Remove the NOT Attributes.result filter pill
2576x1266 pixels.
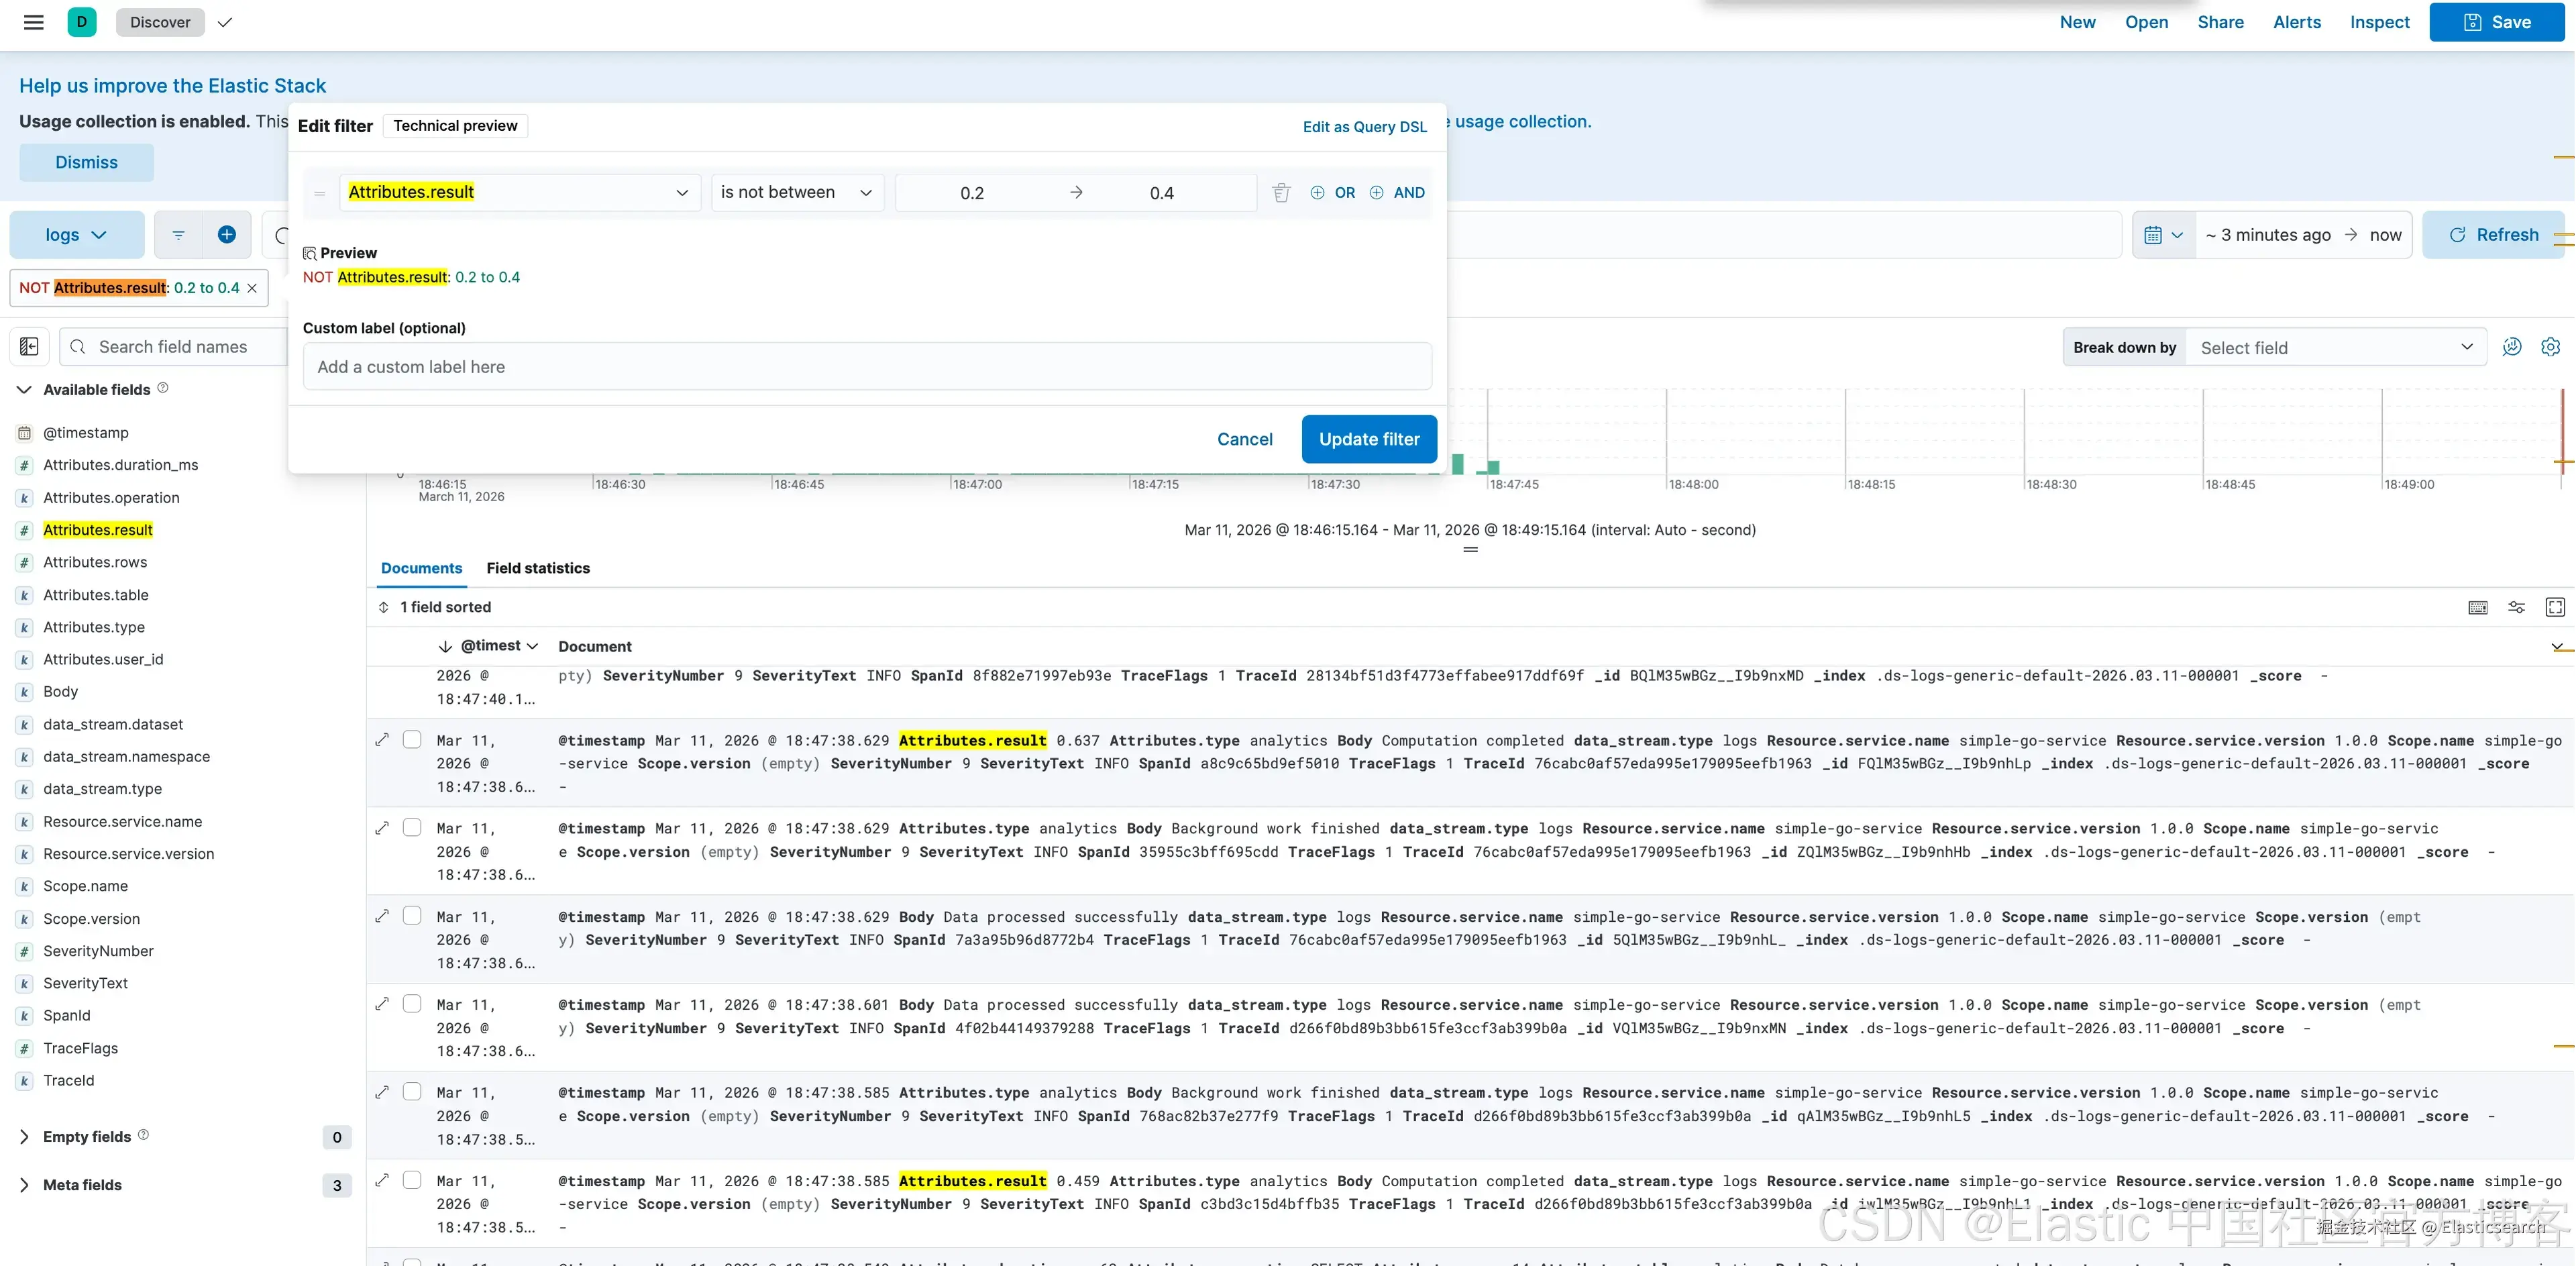[x=252, y=288]
